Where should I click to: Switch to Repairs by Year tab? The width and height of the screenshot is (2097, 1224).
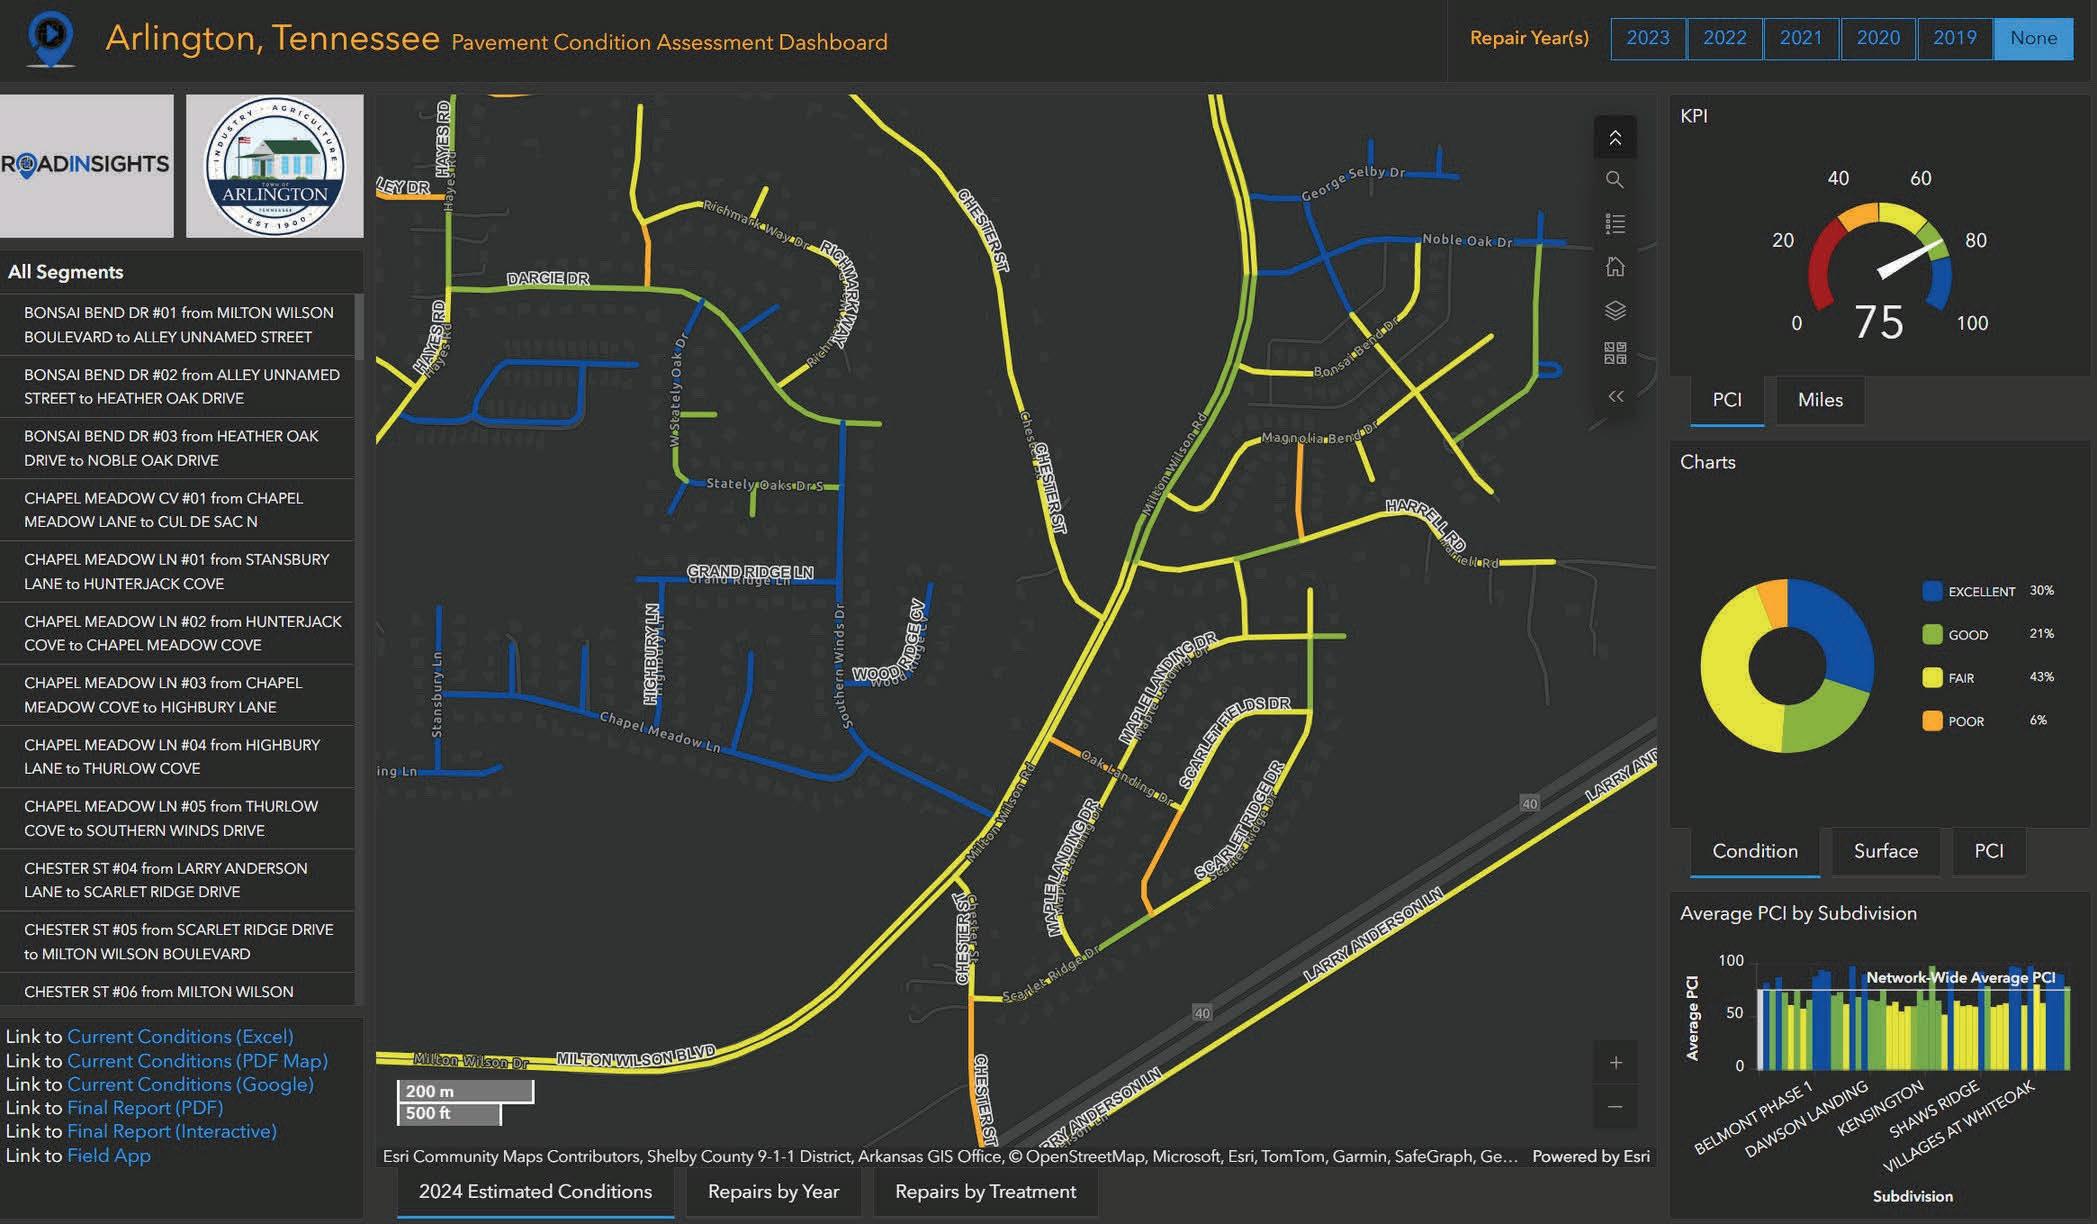coord(772,1192)
